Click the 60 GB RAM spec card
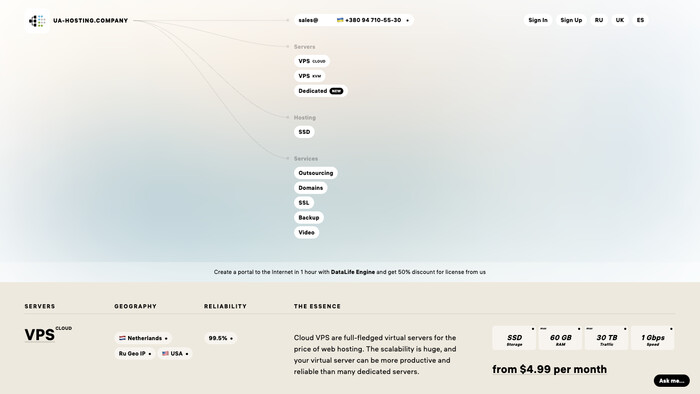The height and width of the screenshot is (394, 700). tap(560, 338)
